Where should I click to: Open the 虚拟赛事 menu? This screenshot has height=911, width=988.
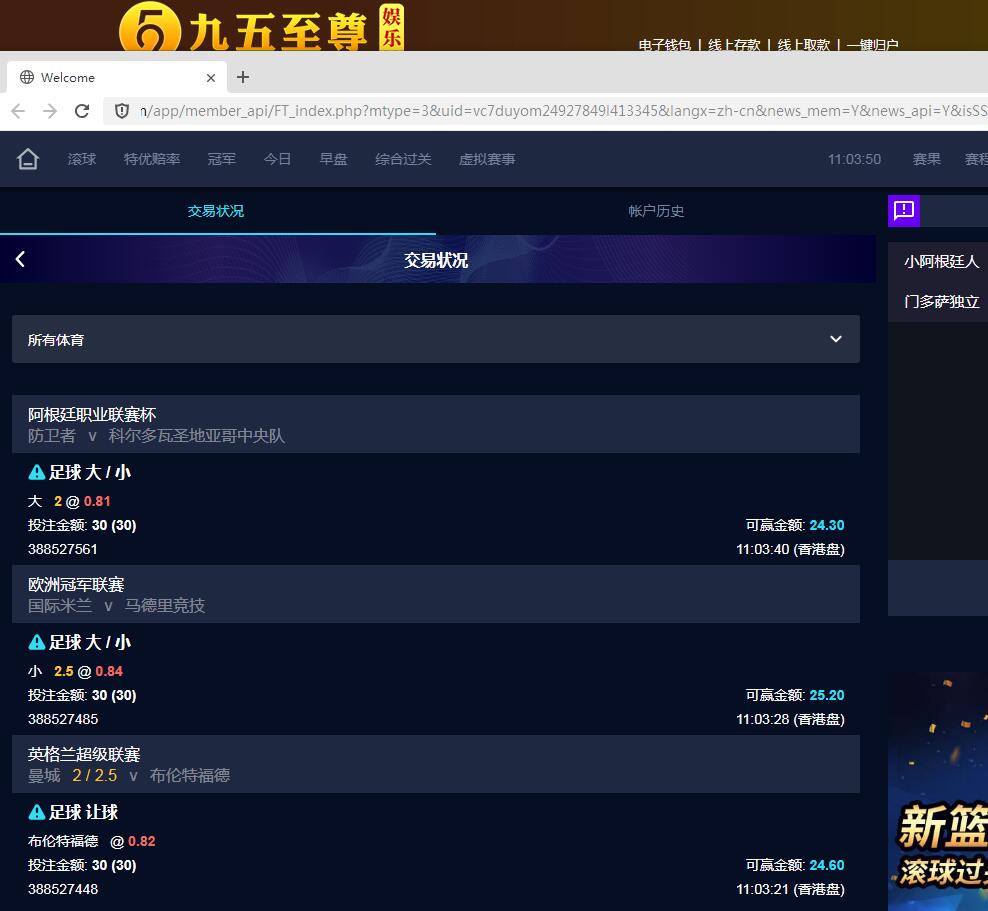pyautogui.click(x=487, y=159)
